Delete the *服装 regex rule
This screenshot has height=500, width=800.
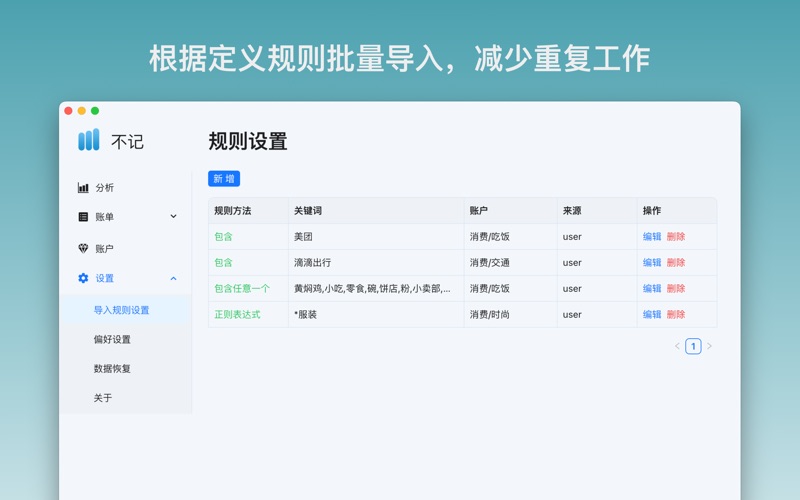point(676,314)
